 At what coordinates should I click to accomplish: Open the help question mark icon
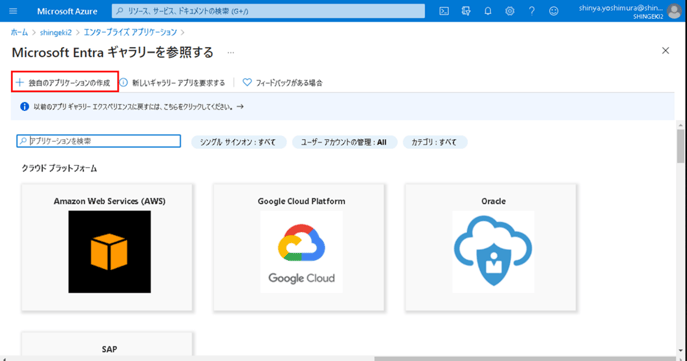click(531, 11)
